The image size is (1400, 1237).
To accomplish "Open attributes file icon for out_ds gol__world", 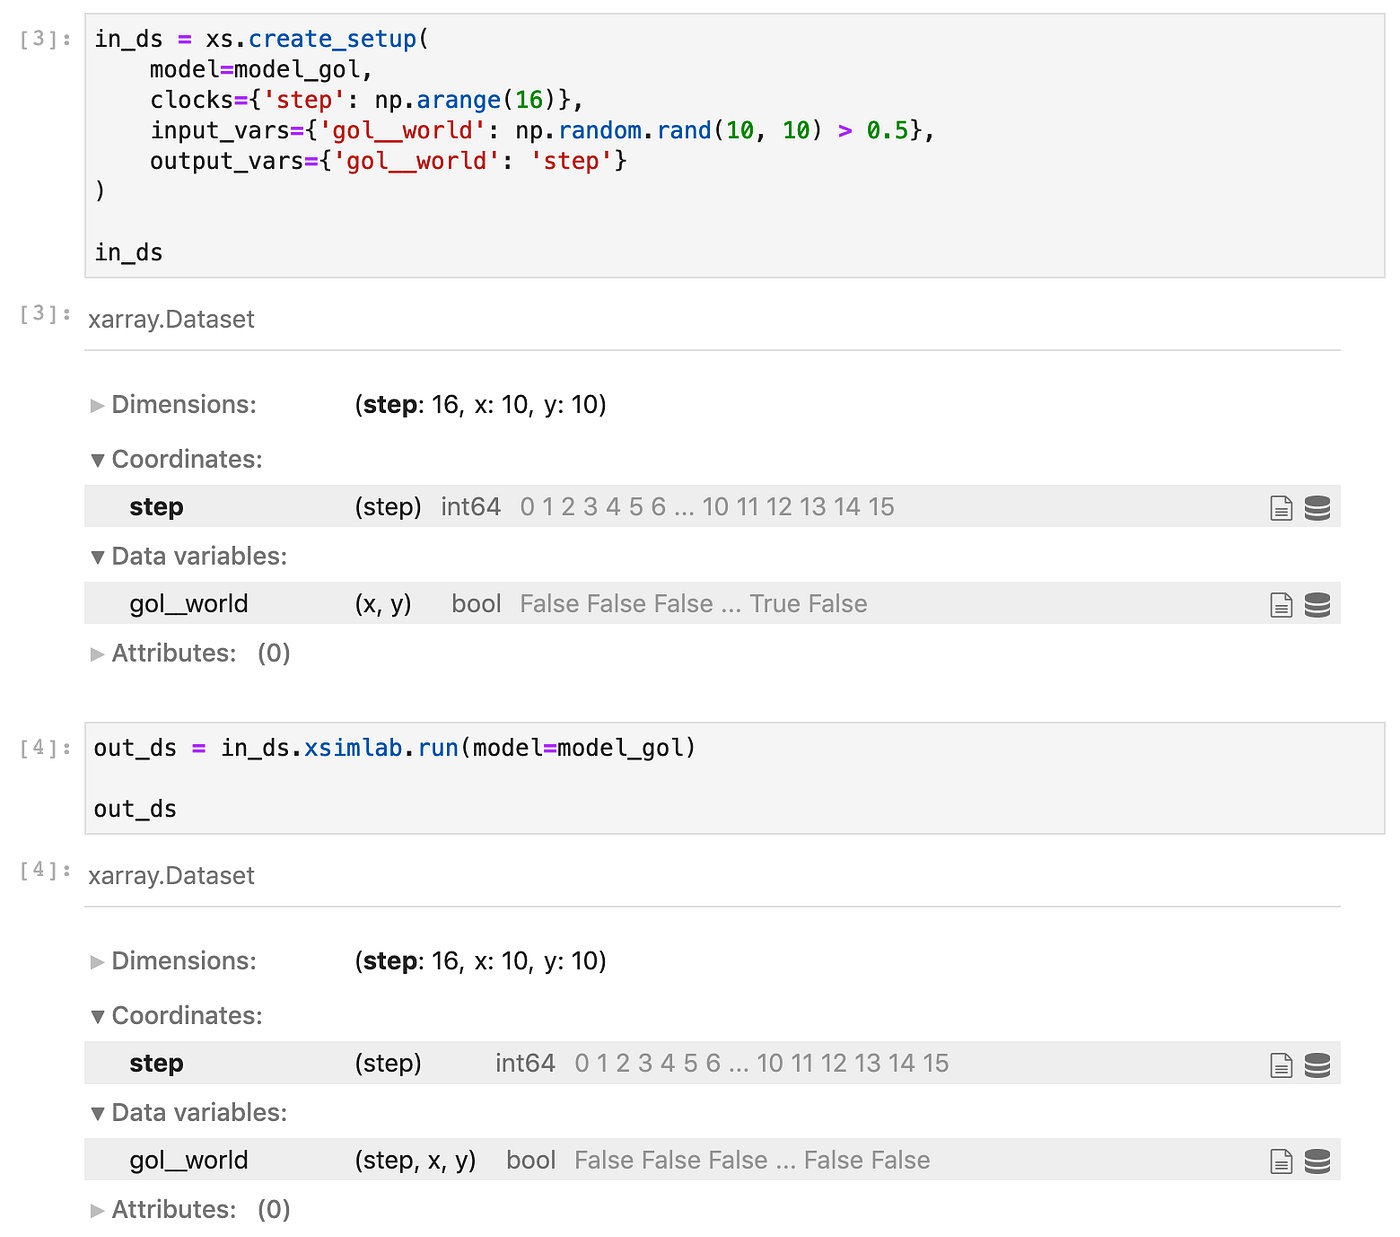I will click(1281, 1160).
